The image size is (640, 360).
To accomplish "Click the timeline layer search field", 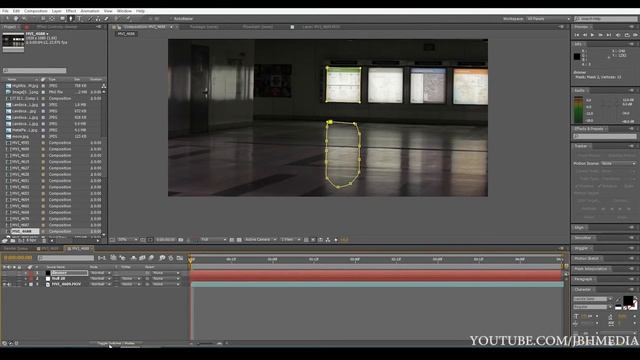I will tap(66, 258).
